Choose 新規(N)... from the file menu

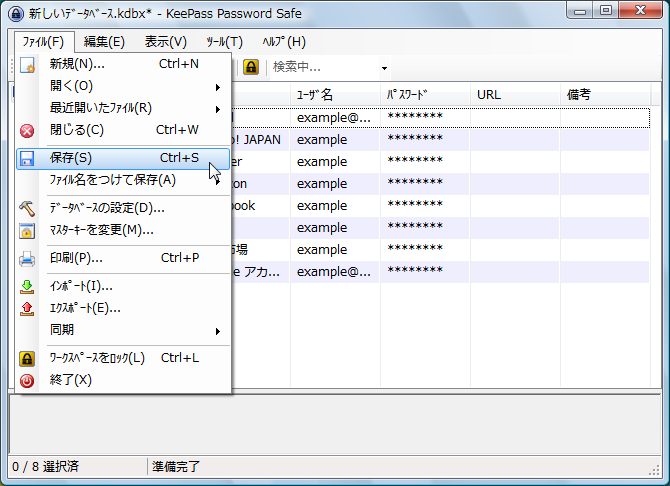tap(123, 64)
